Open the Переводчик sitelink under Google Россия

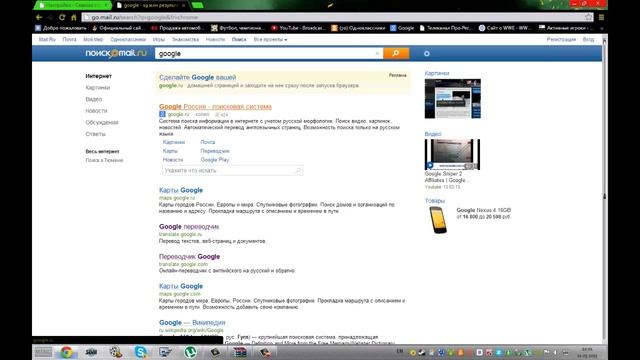pos(215,151)
